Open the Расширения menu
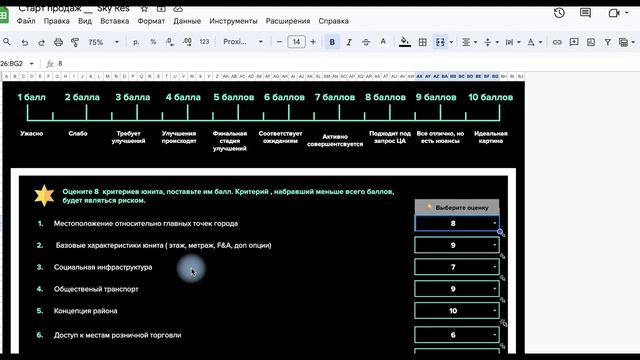 [x=288, y=21]
